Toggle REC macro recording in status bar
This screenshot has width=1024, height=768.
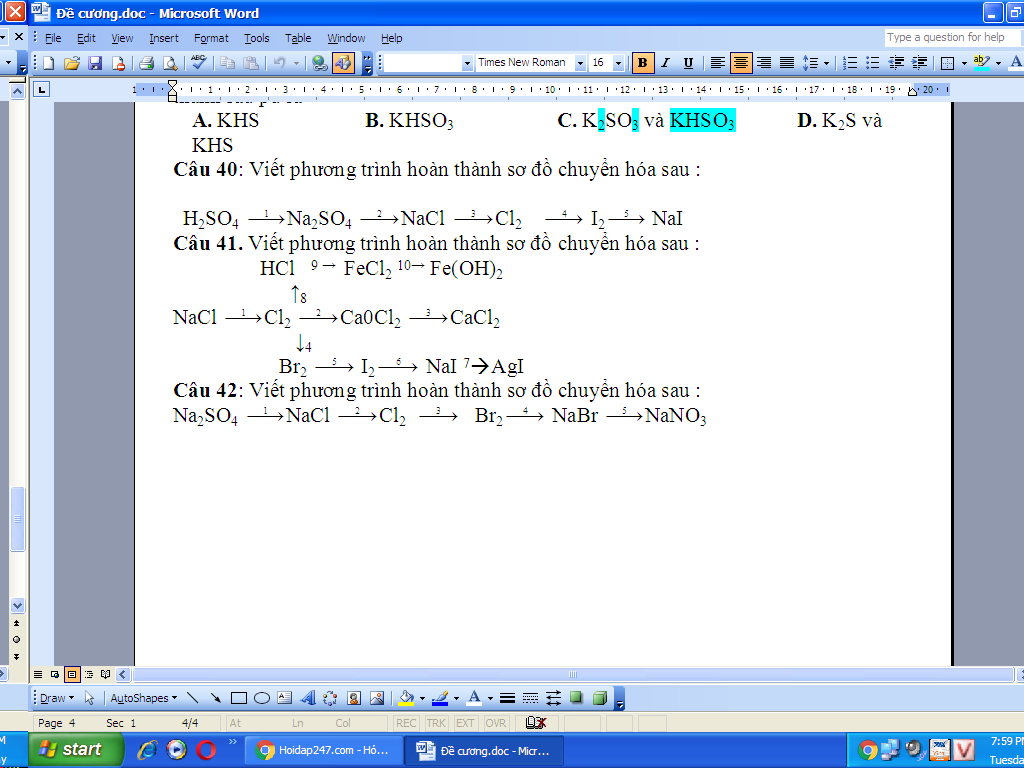click(x=406, y=723)
